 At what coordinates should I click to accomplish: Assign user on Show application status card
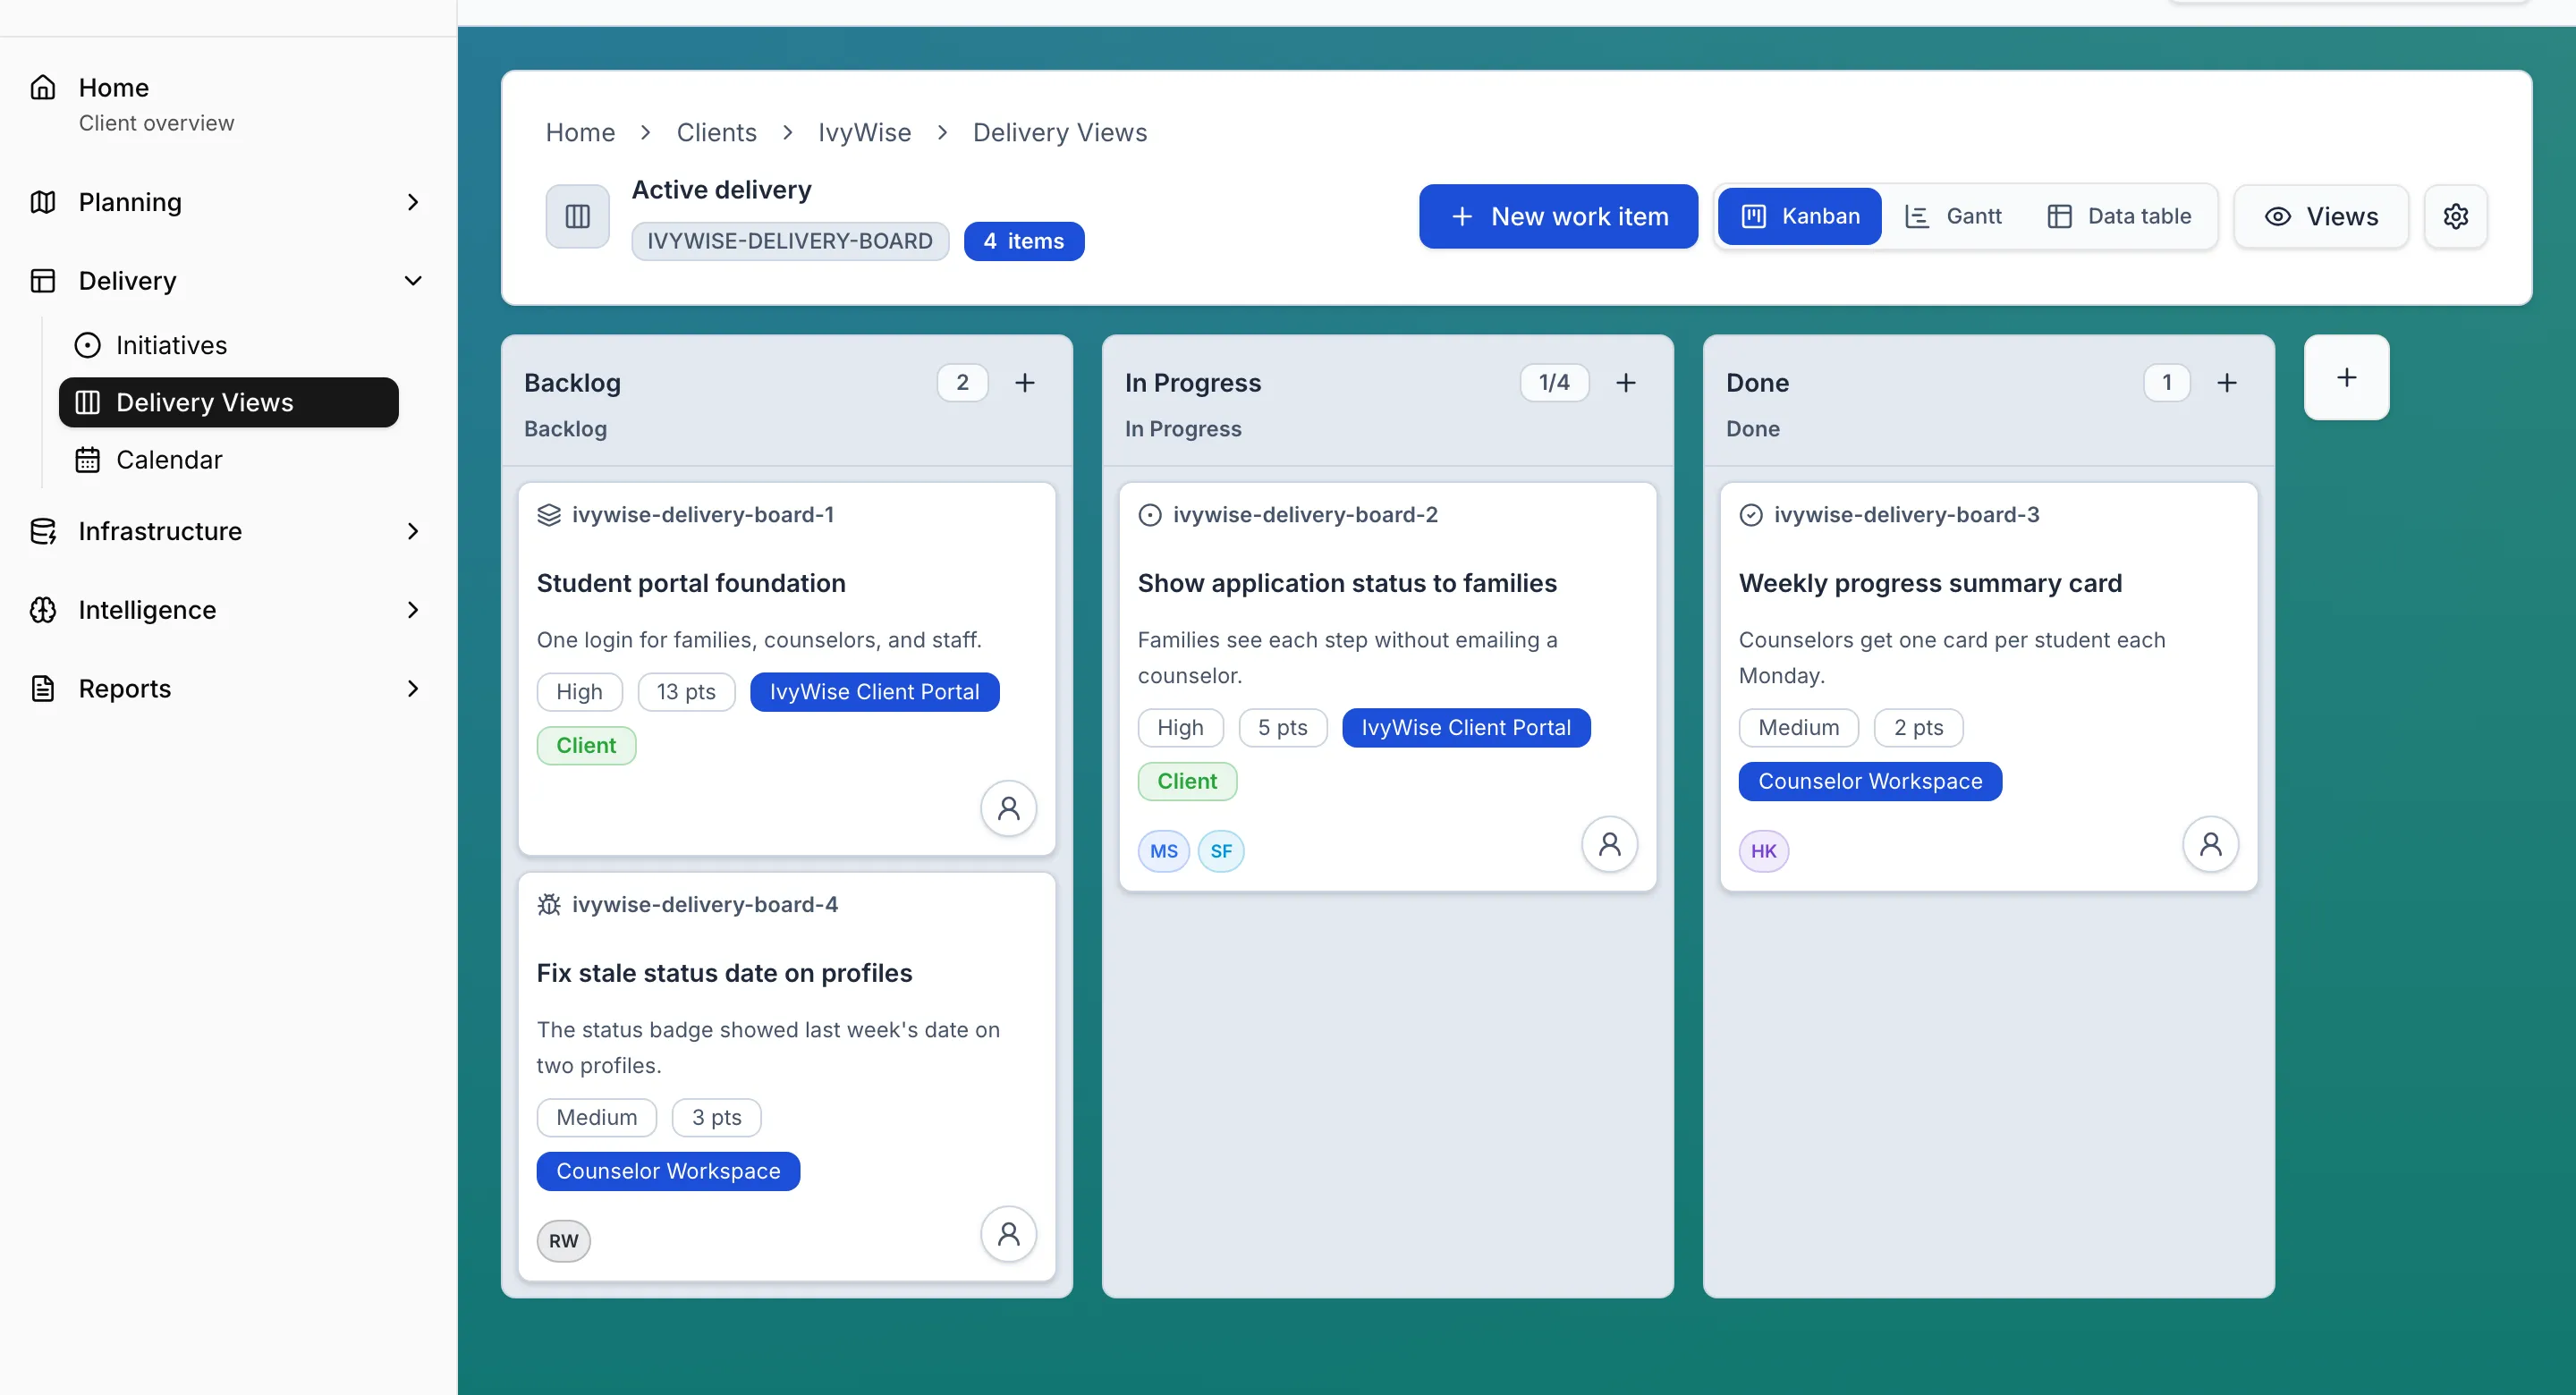1610,844
